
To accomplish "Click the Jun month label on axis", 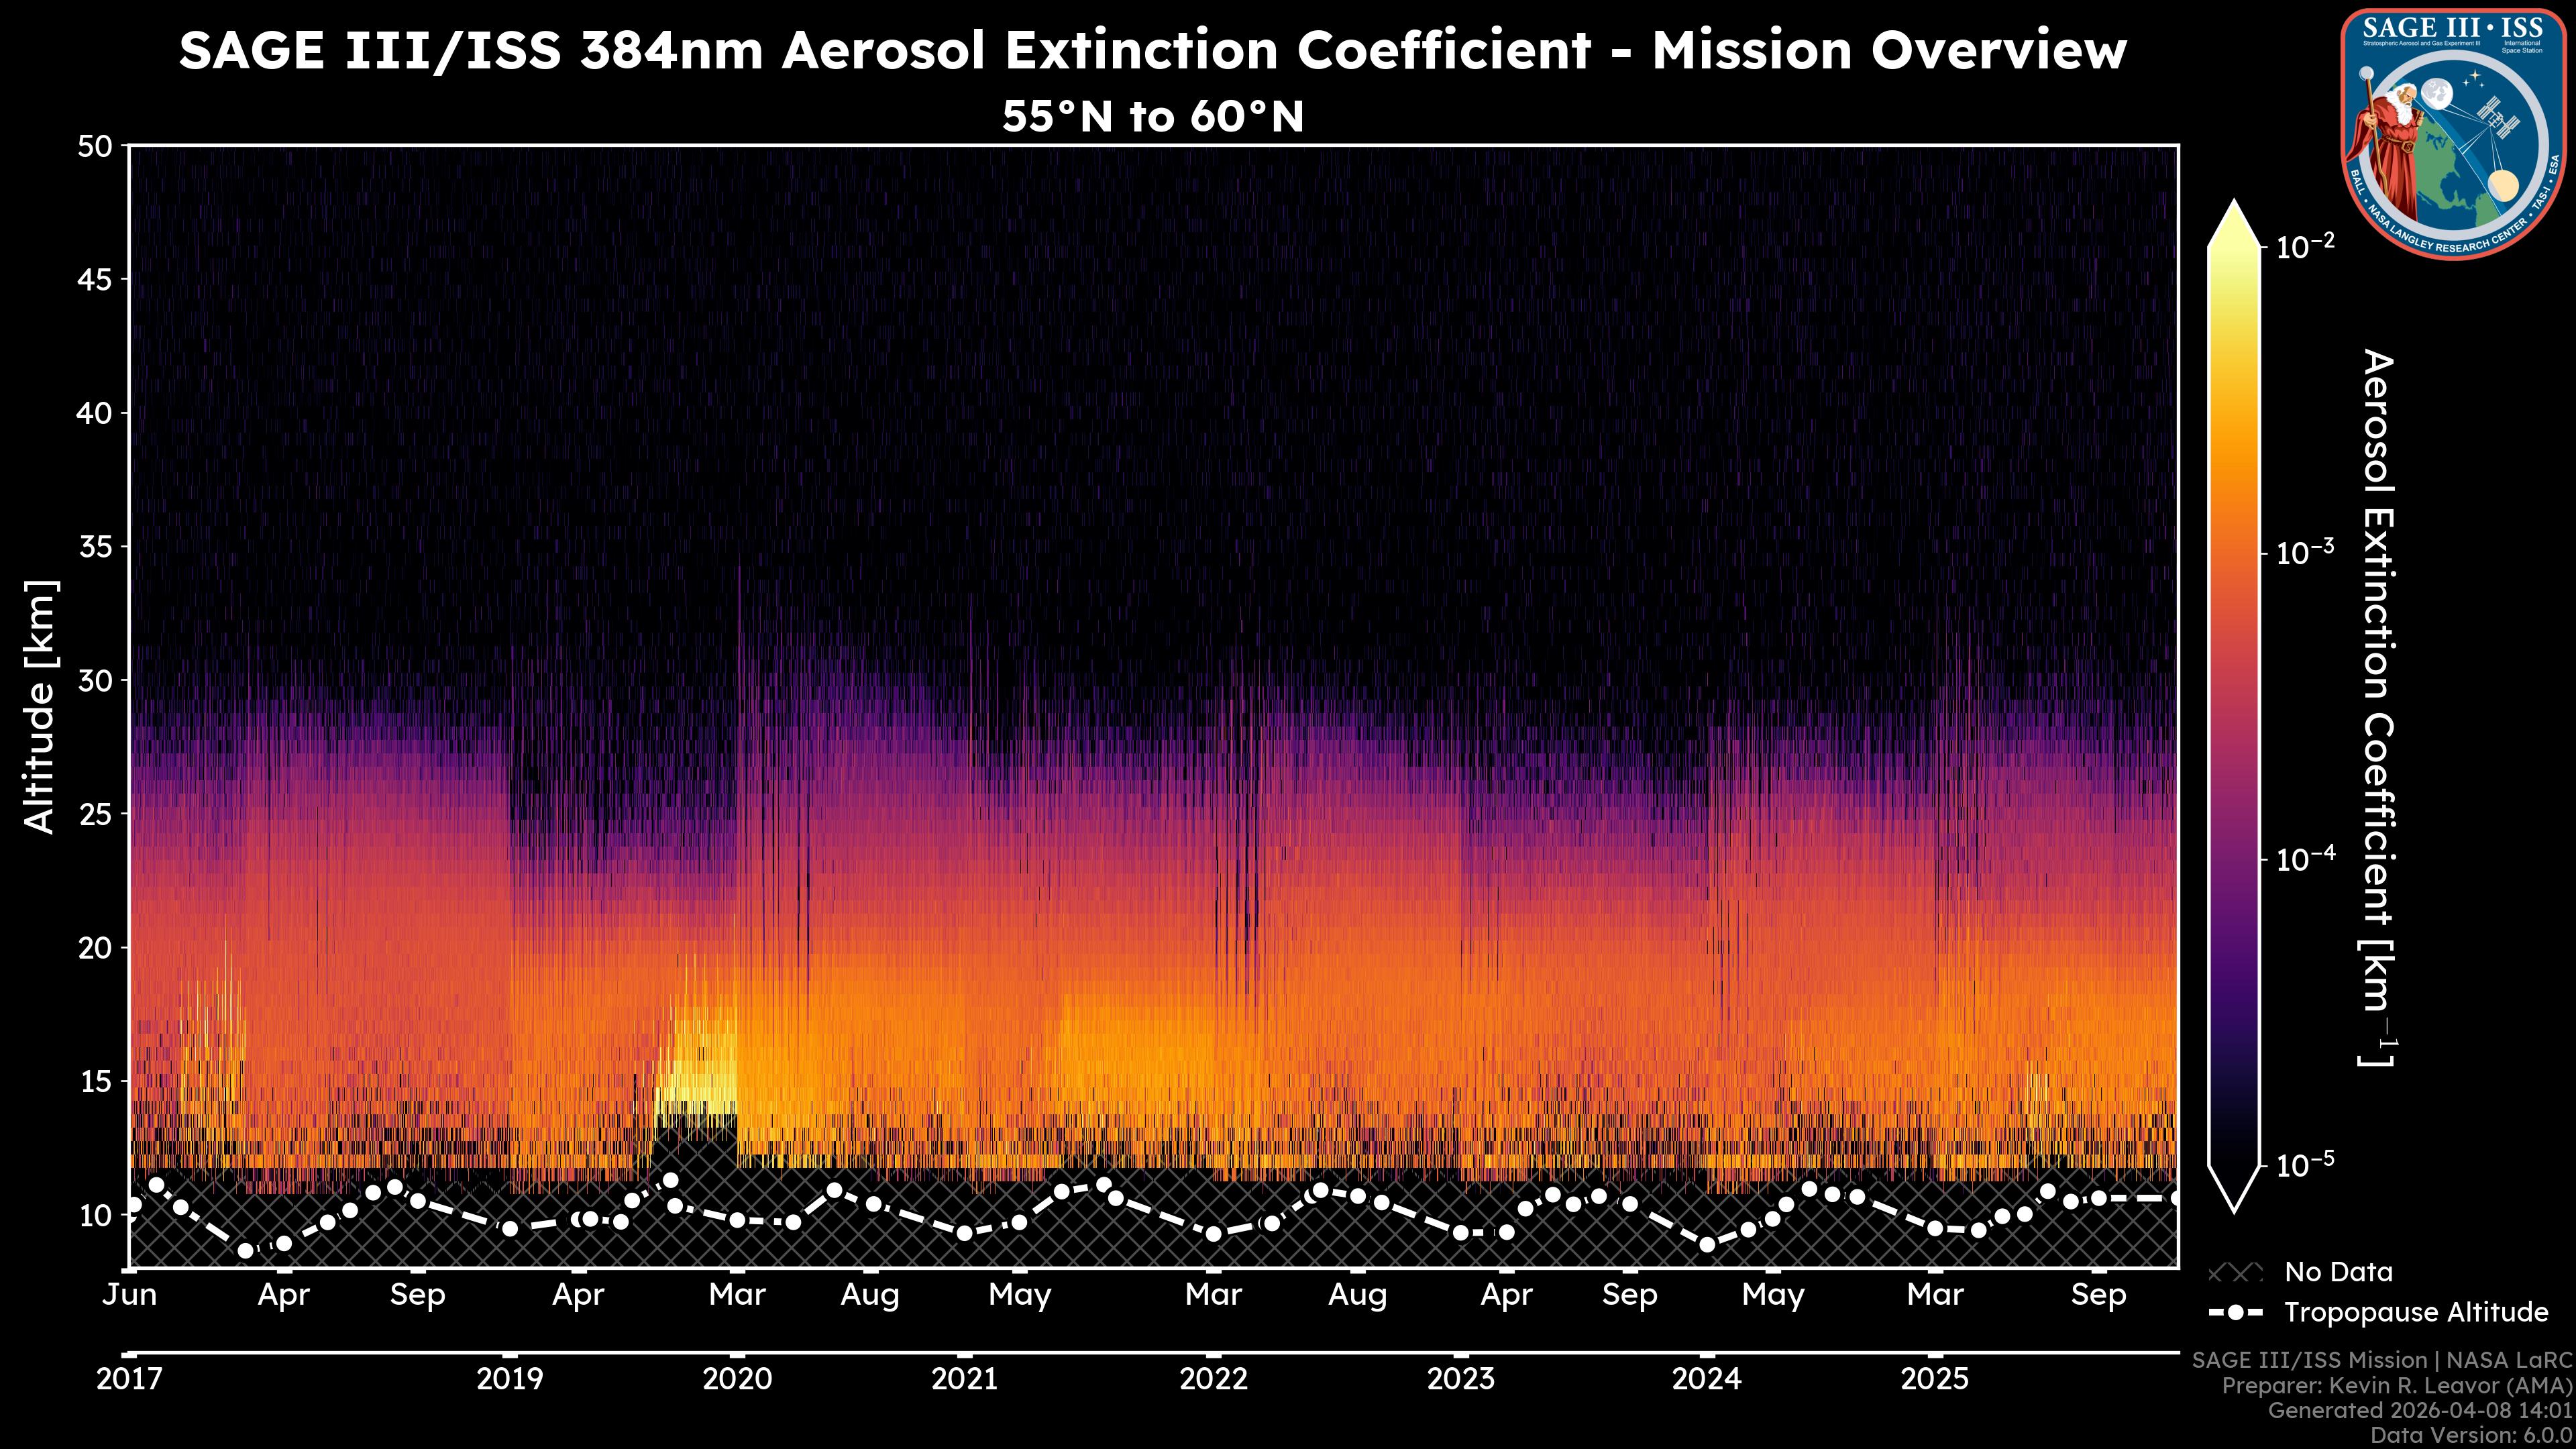I will [130, 1295].
